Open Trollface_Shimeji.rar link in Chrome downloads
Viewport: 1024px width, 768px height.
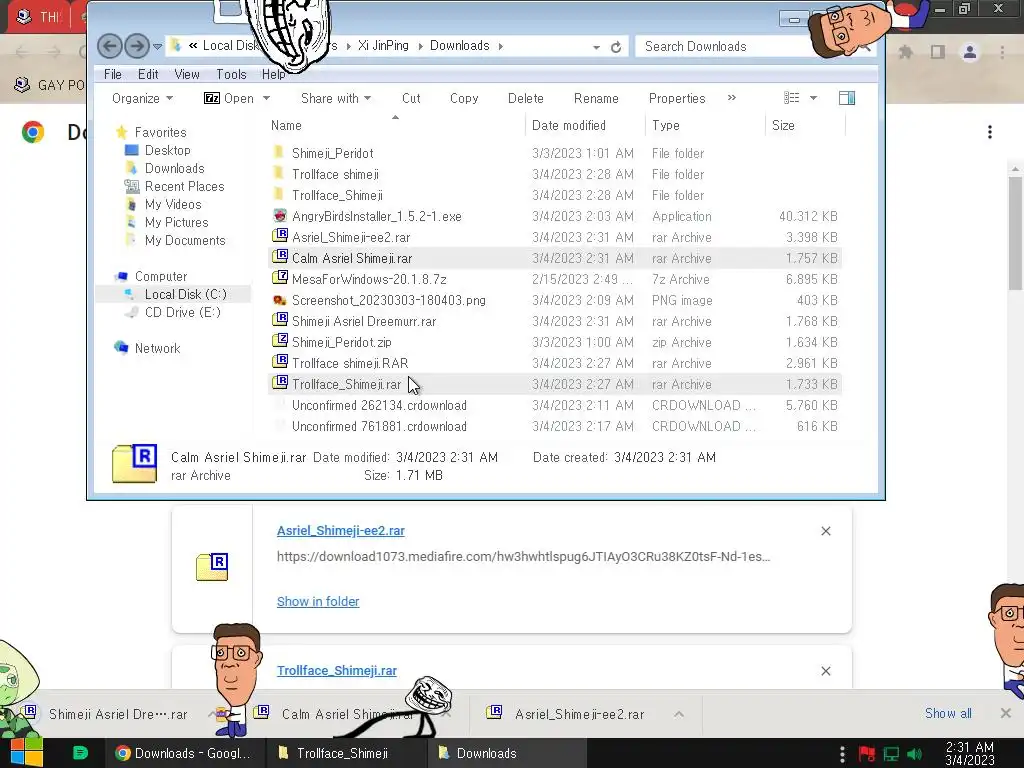336,671
